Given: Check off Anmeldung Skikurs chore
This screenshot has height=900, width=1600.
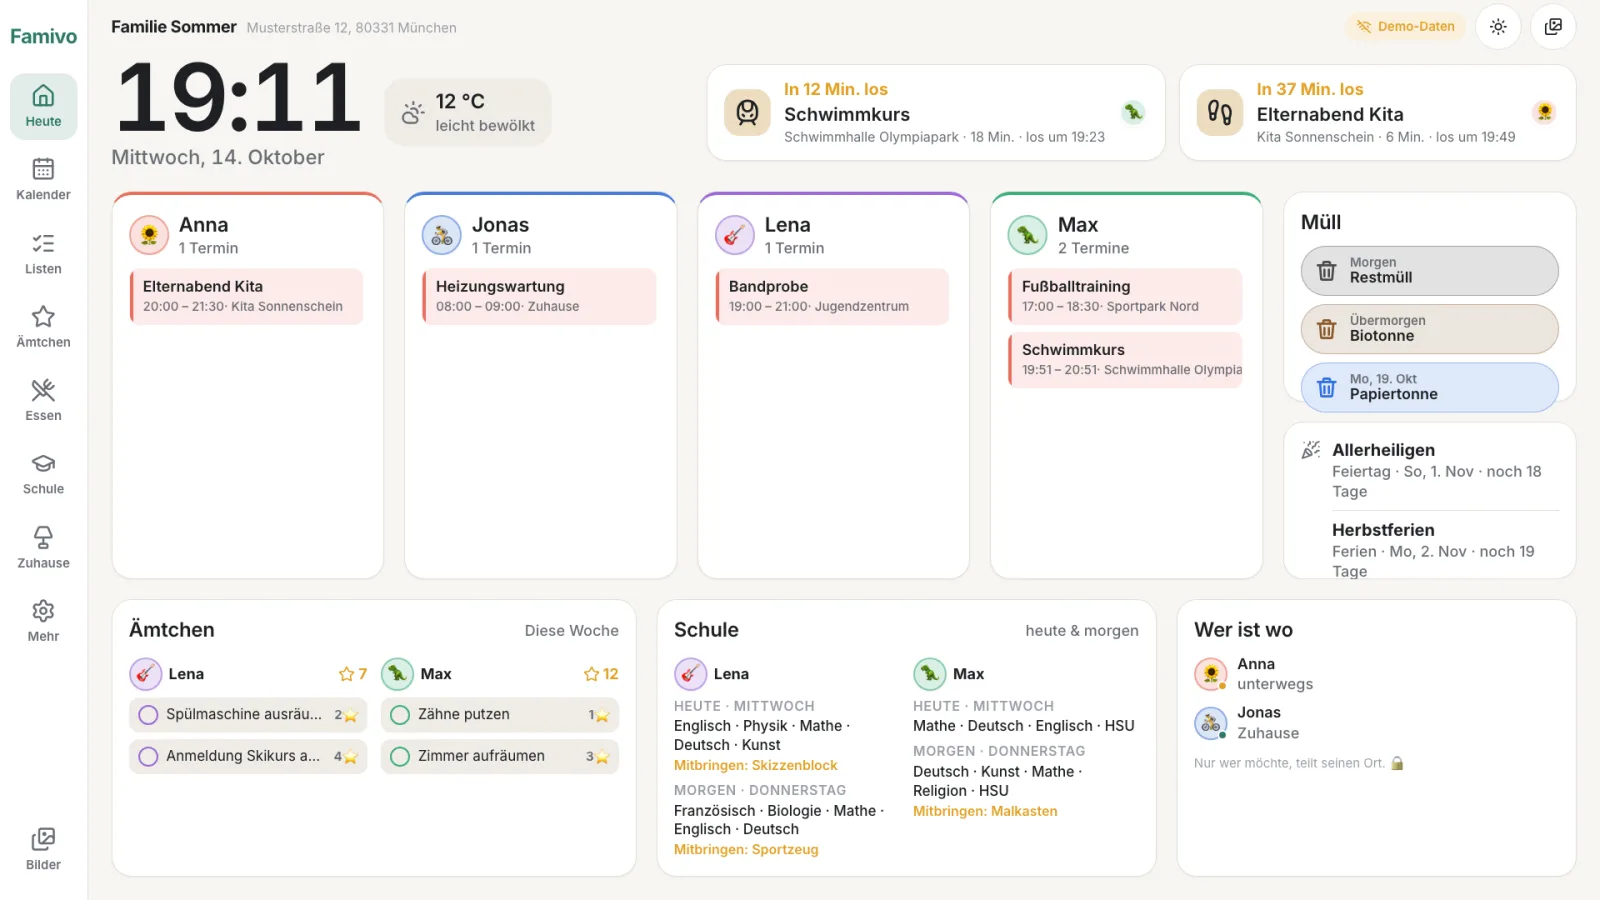Looking at the screenshot, I should (x=148, y=757).
